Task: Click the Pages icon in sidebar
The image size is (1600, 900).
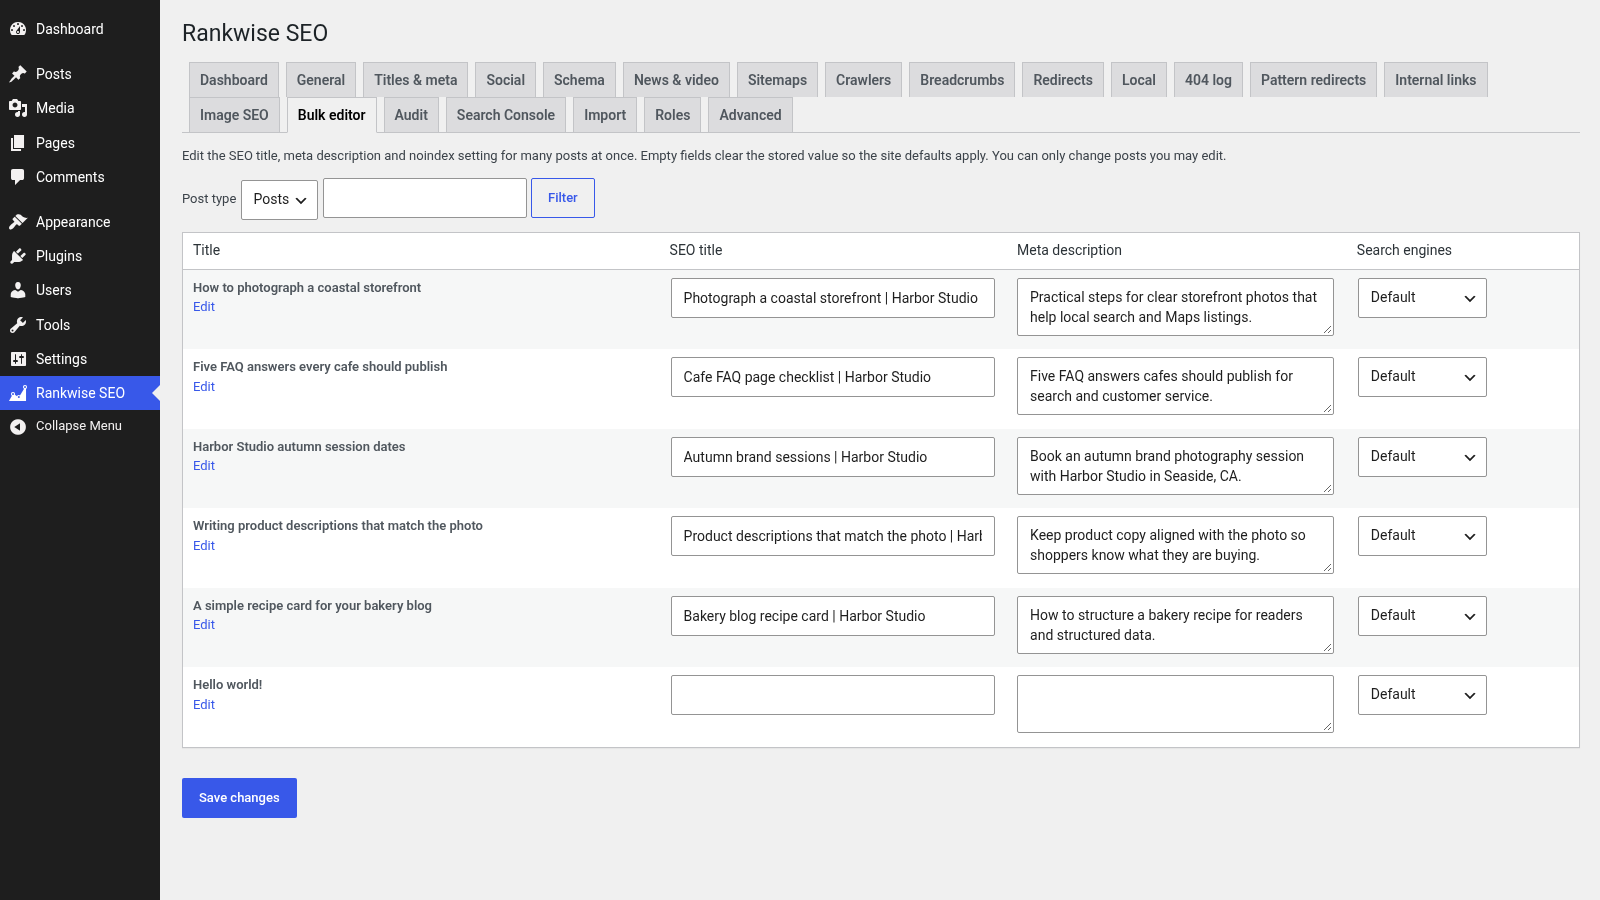Action: pos(18,143)
